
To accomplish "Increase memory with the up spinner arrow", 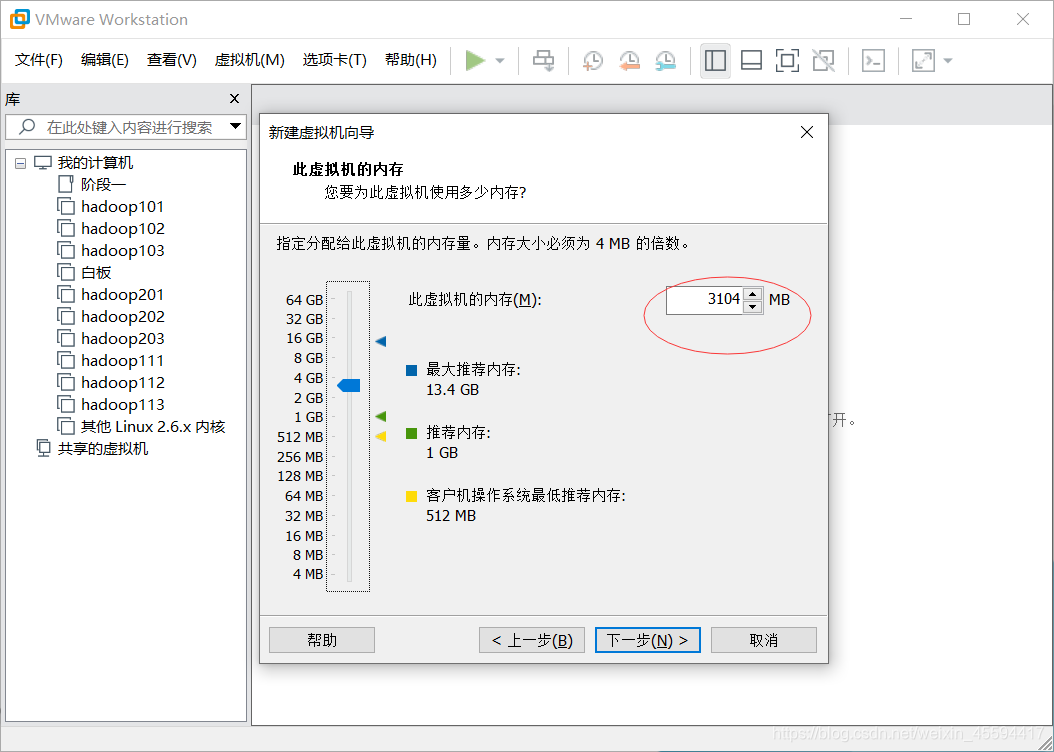I will click(753, 293).
